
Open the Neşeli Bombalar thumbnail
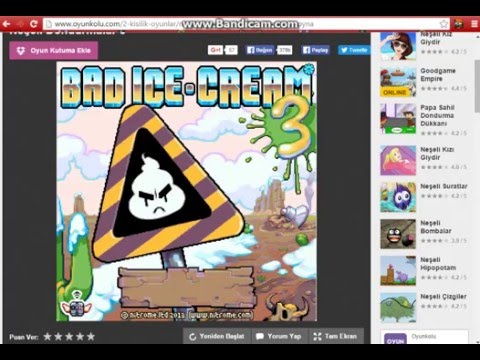[x=398, y=234]
